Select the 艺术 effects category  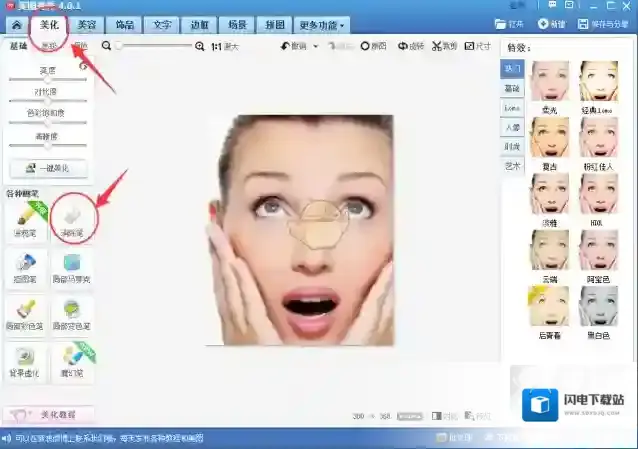click(x=512, y=166)
